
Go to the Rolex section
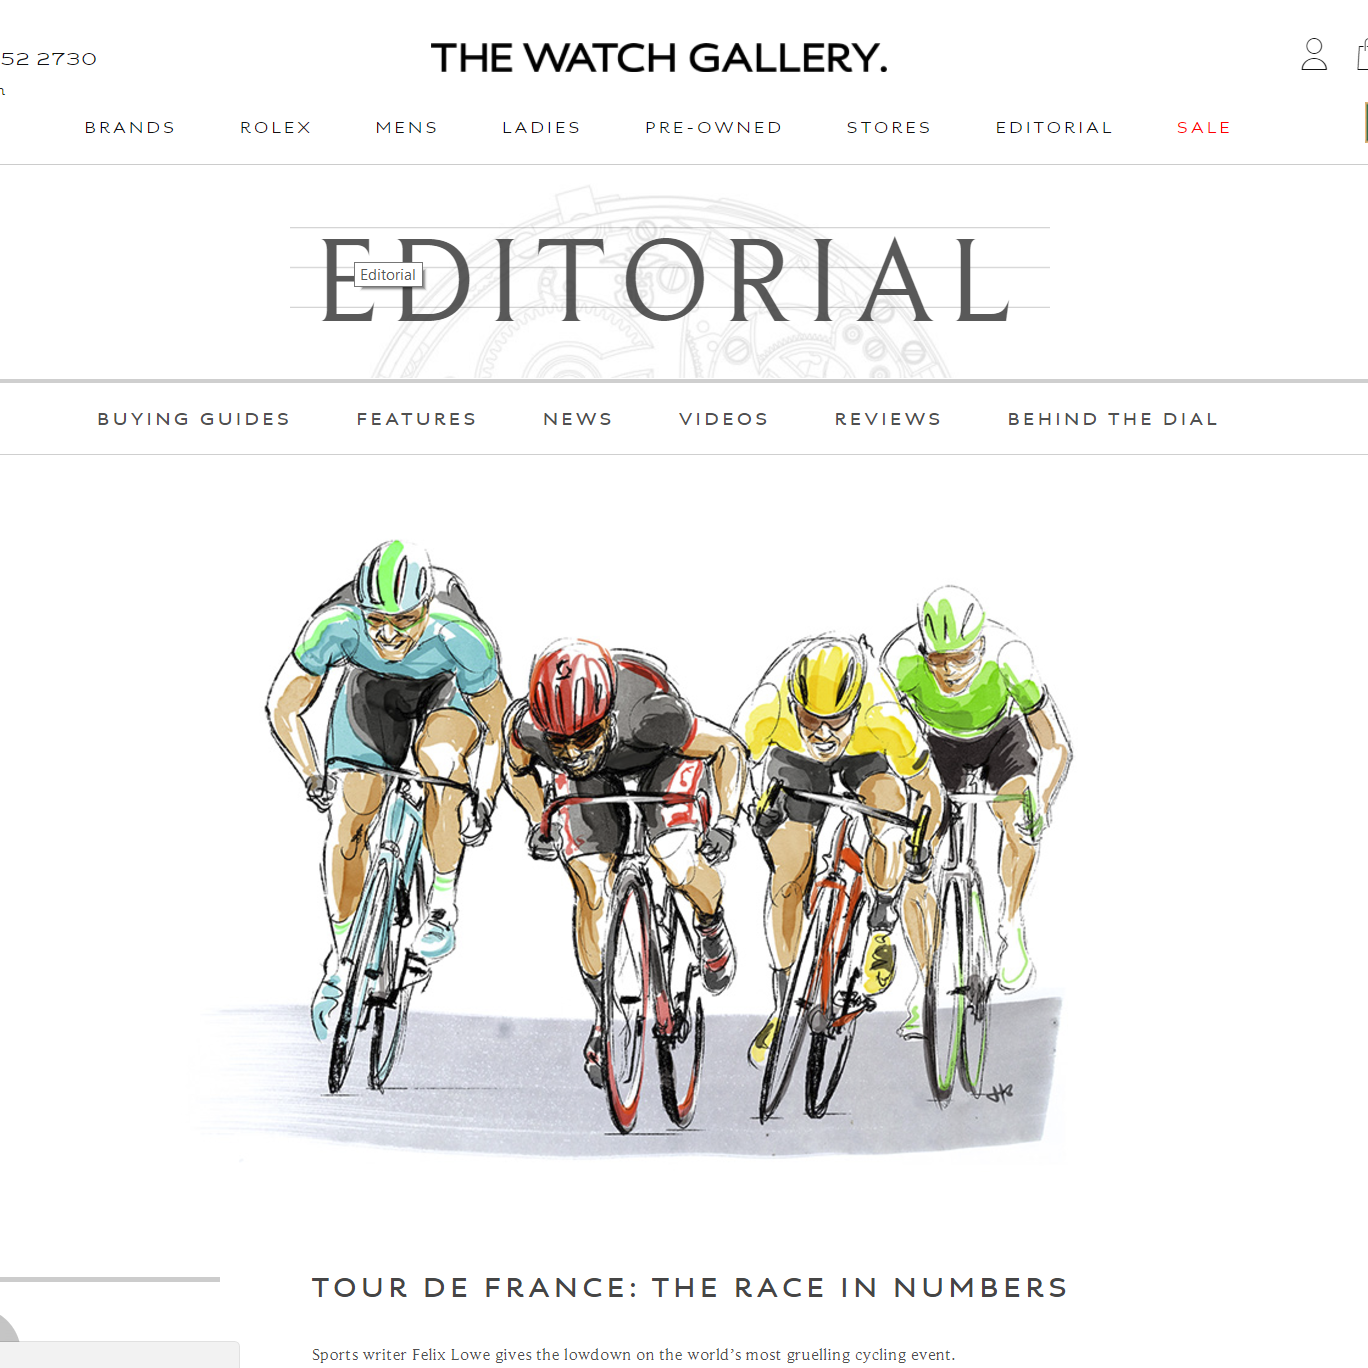(x=276, y=128)
